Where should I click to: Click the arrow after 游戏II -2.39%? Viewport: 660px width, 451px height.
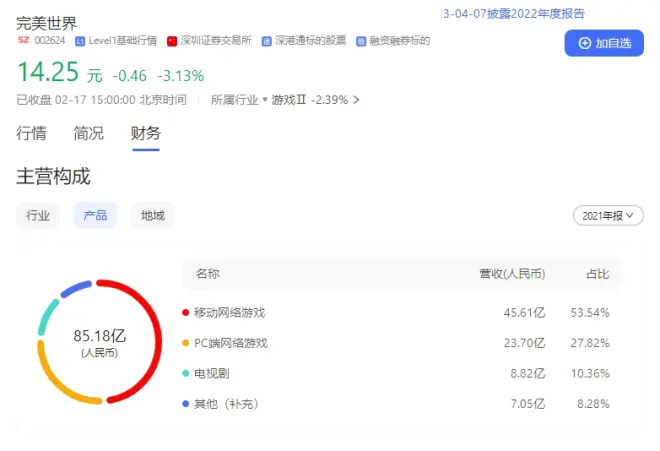[x=356, y=100]
